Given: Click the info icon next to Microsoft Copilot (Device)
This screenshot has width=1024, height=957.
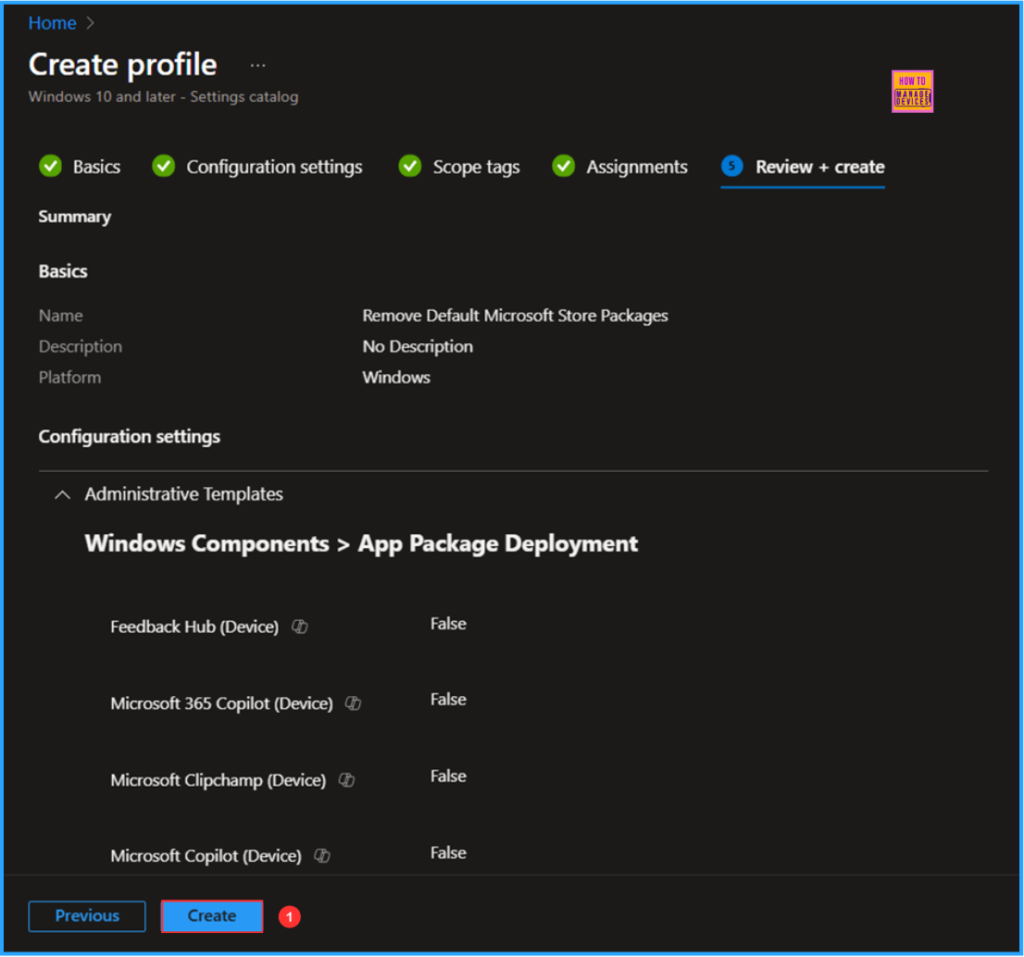Looking at the screenshot, I should click(322, 856).
